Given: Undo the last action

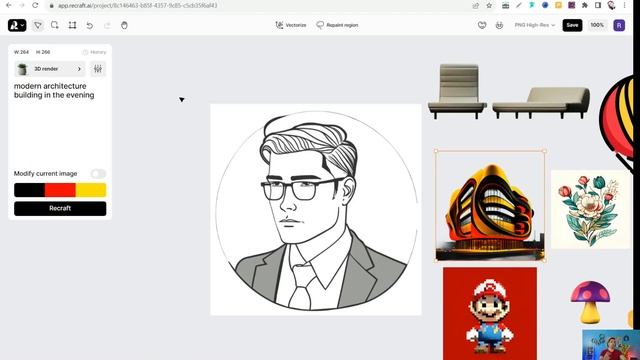Looking at the screenshot, I should click(89, 25).
